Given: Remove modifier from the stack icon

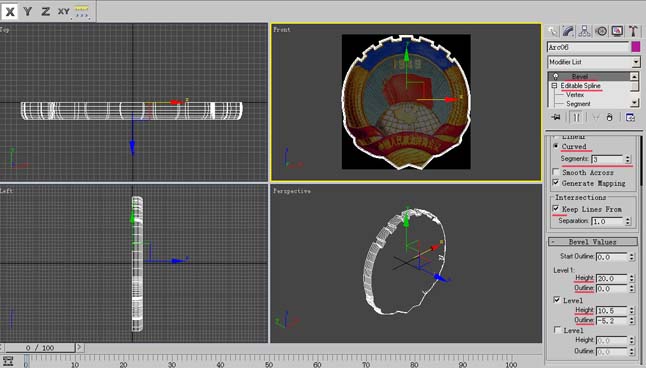Looking at the screenshot, I should point(610,117).
